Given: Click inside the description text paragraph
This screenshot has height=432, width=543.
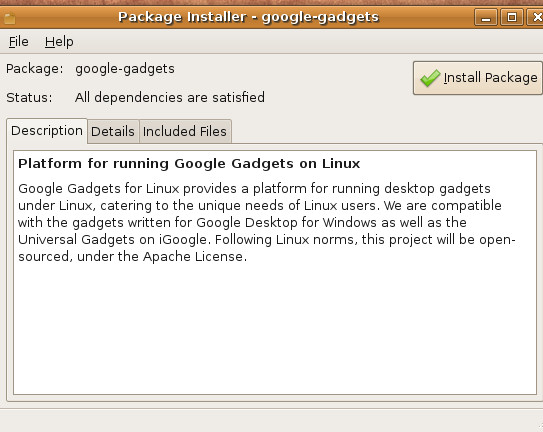Looking at the screenshot, I should point(267,222).
